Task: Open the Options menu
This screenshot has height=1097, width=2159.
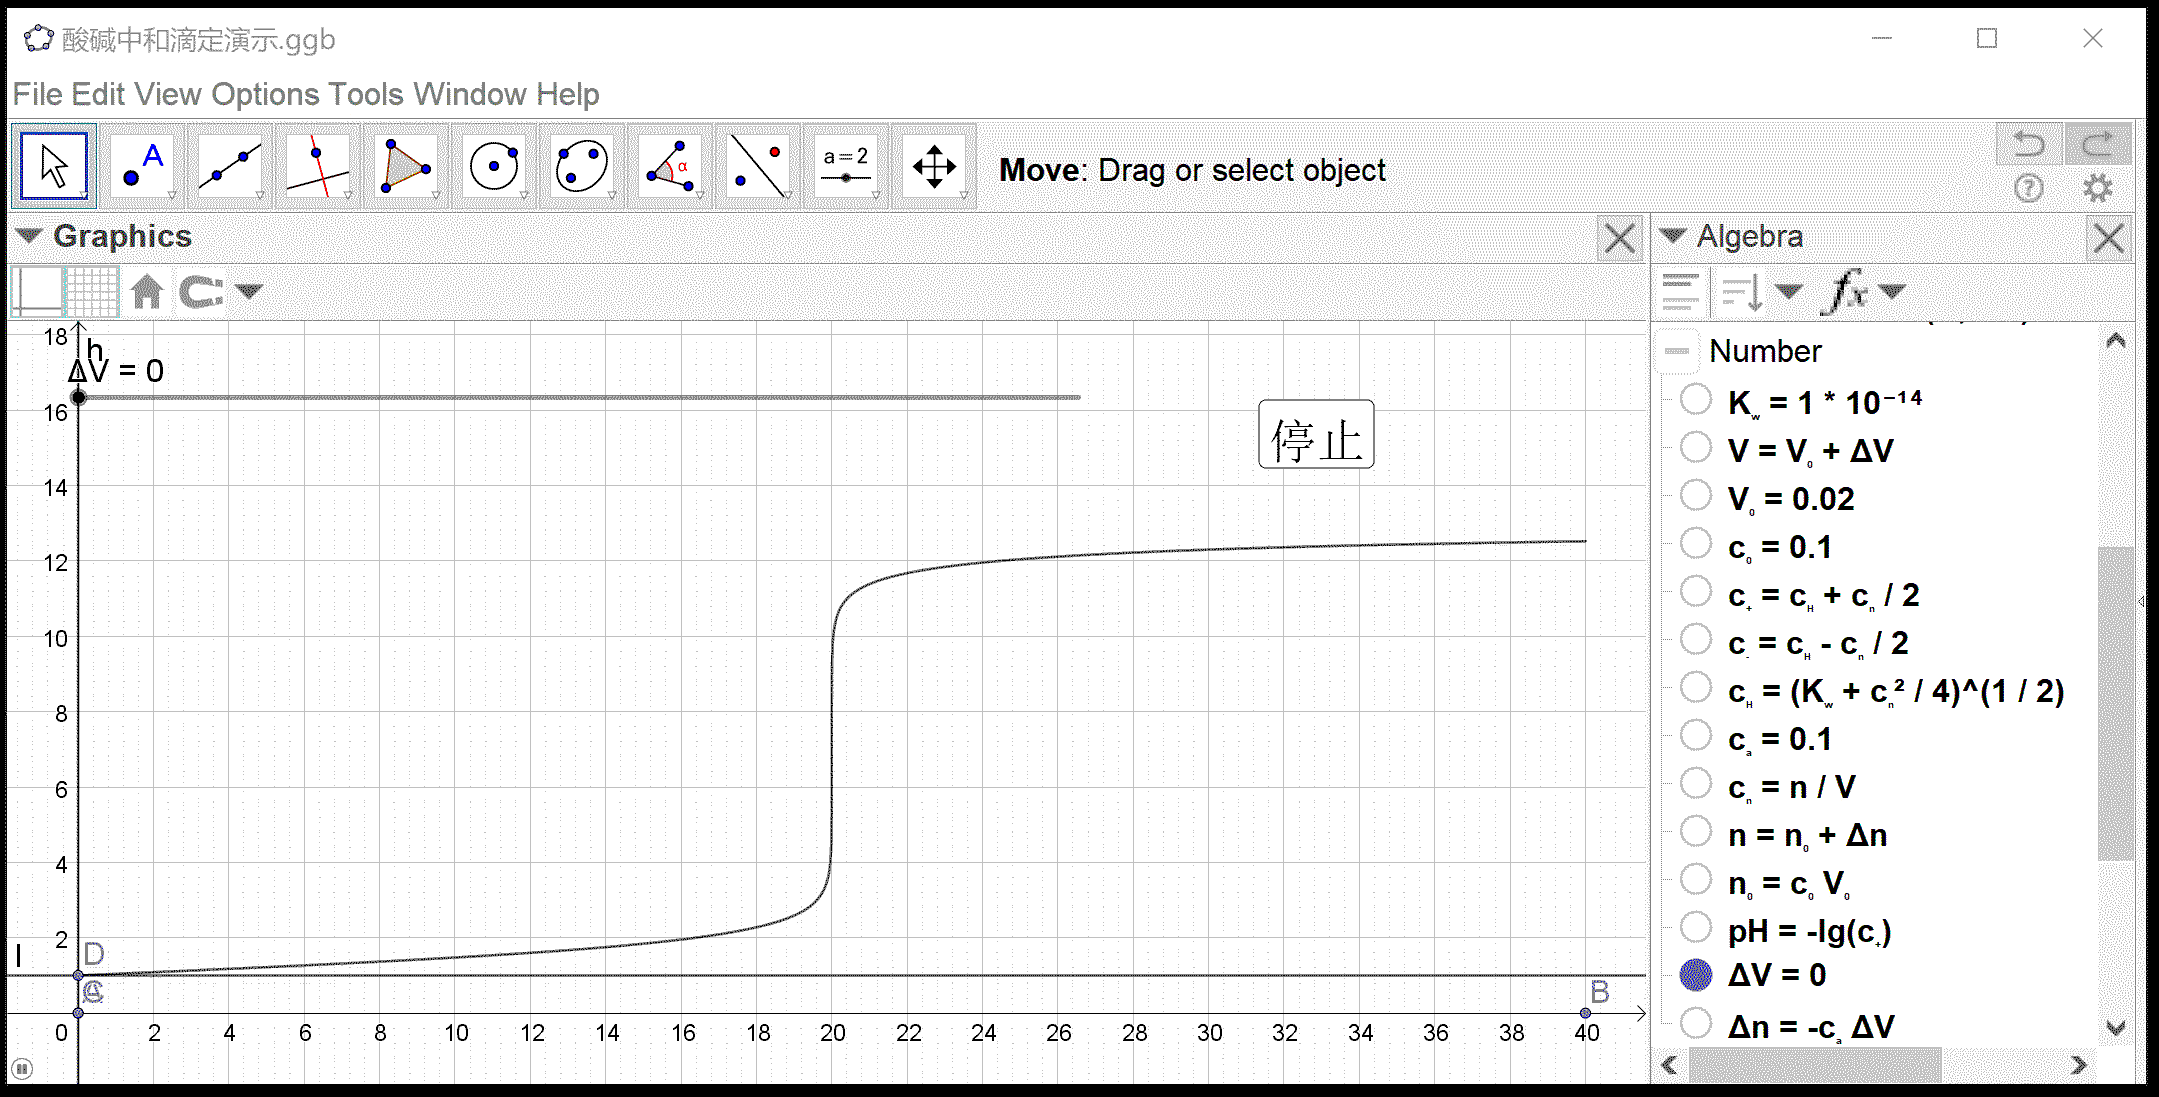Action: point(264,94)
